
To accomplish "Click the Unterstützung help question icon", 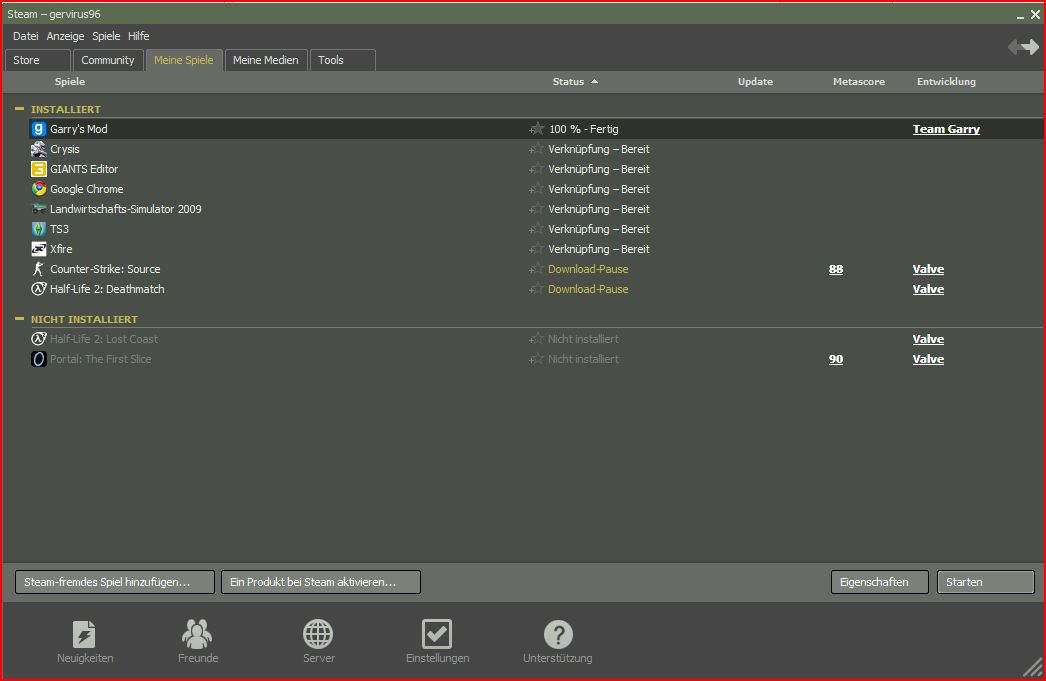I will (x=558, y=634).
